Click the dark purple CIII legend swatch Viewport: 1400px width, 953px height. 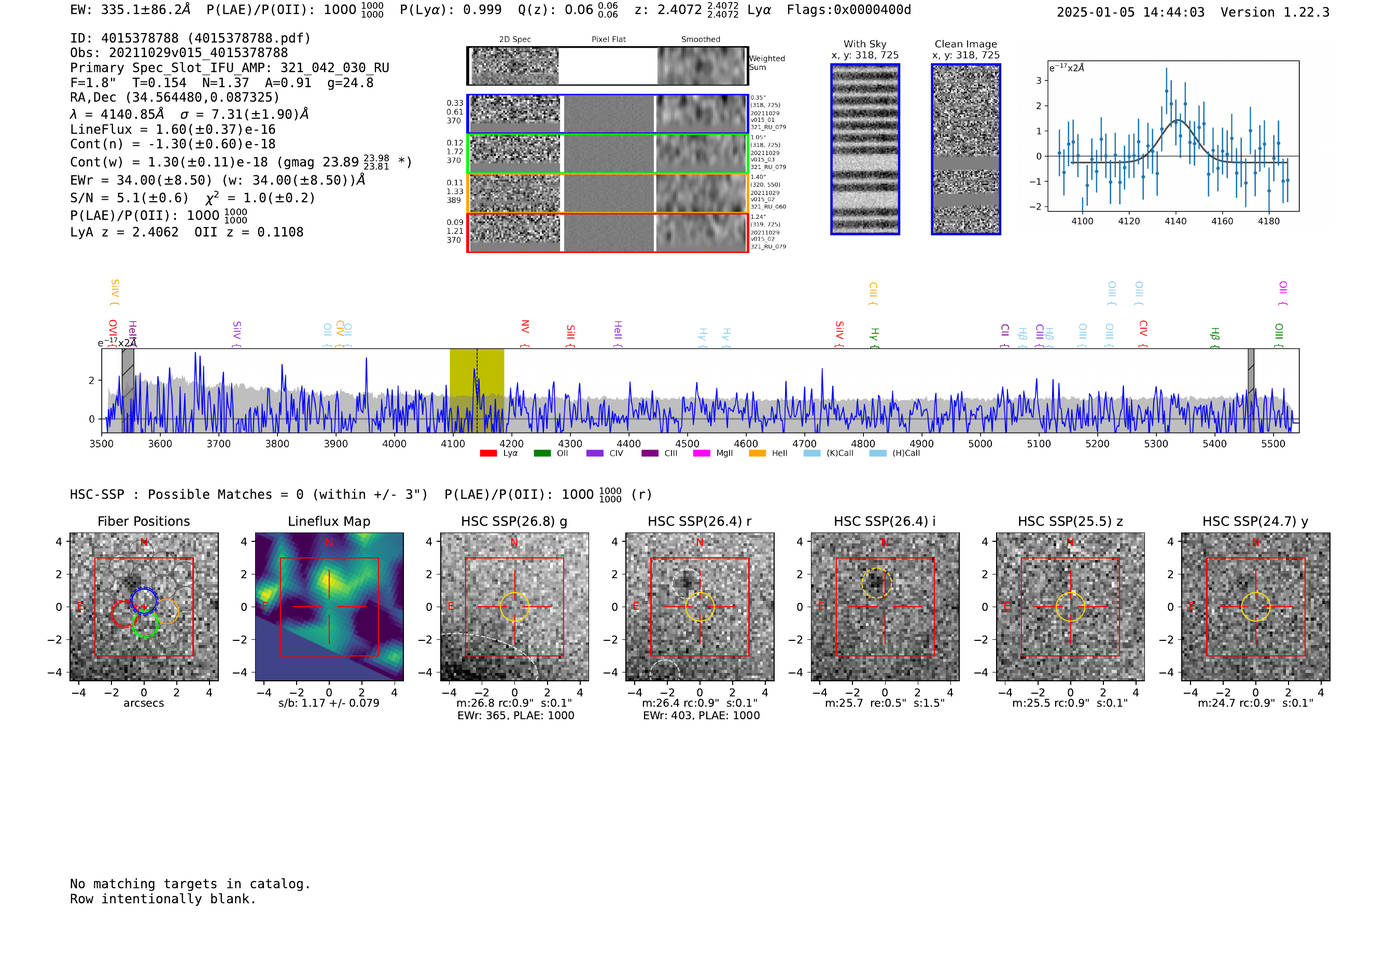(650, 453)
